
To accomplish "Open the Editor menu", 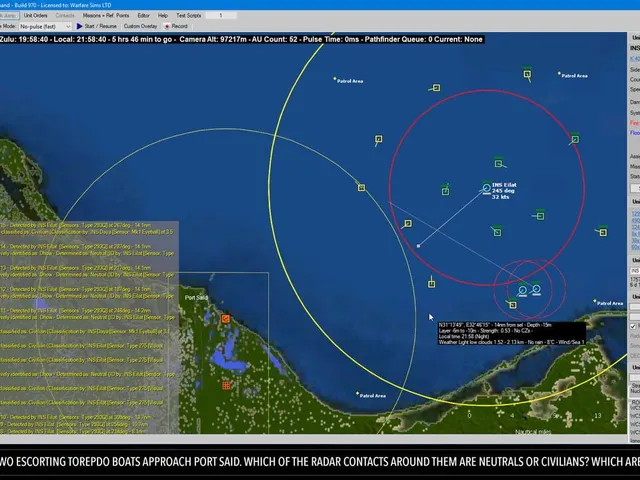I will (143, 16).
